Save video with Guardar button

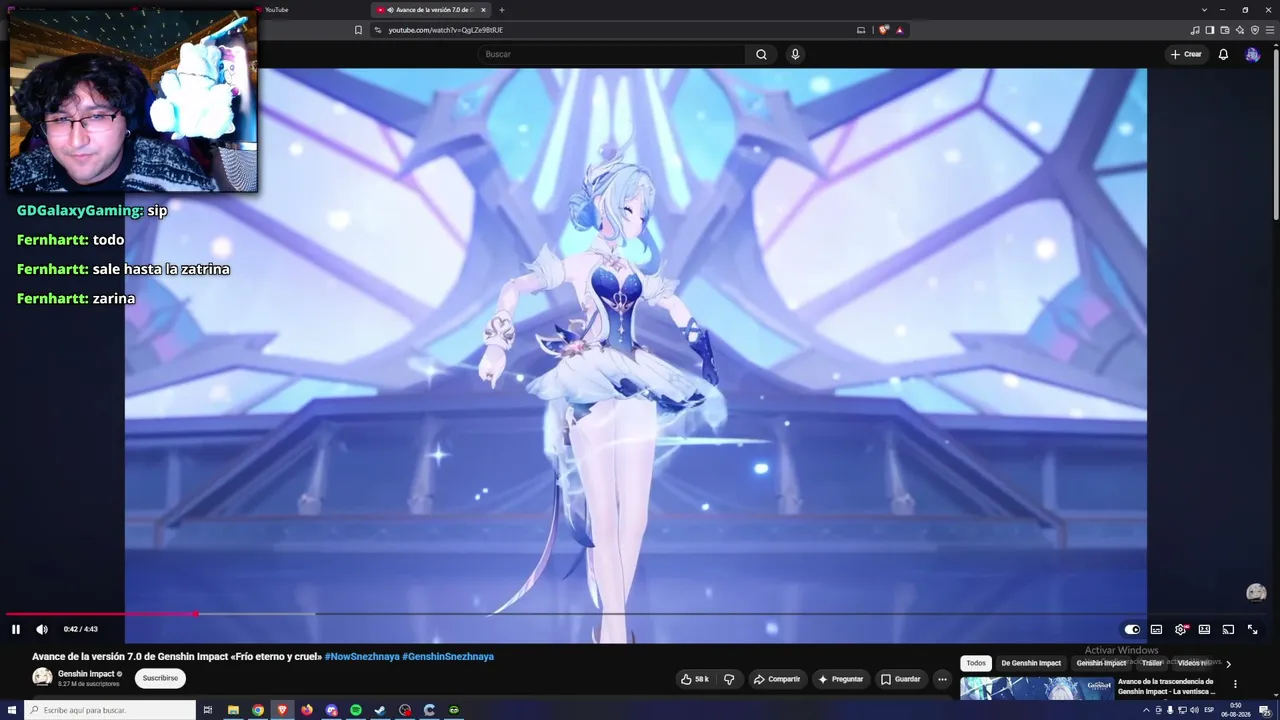[x=900, y=679]
